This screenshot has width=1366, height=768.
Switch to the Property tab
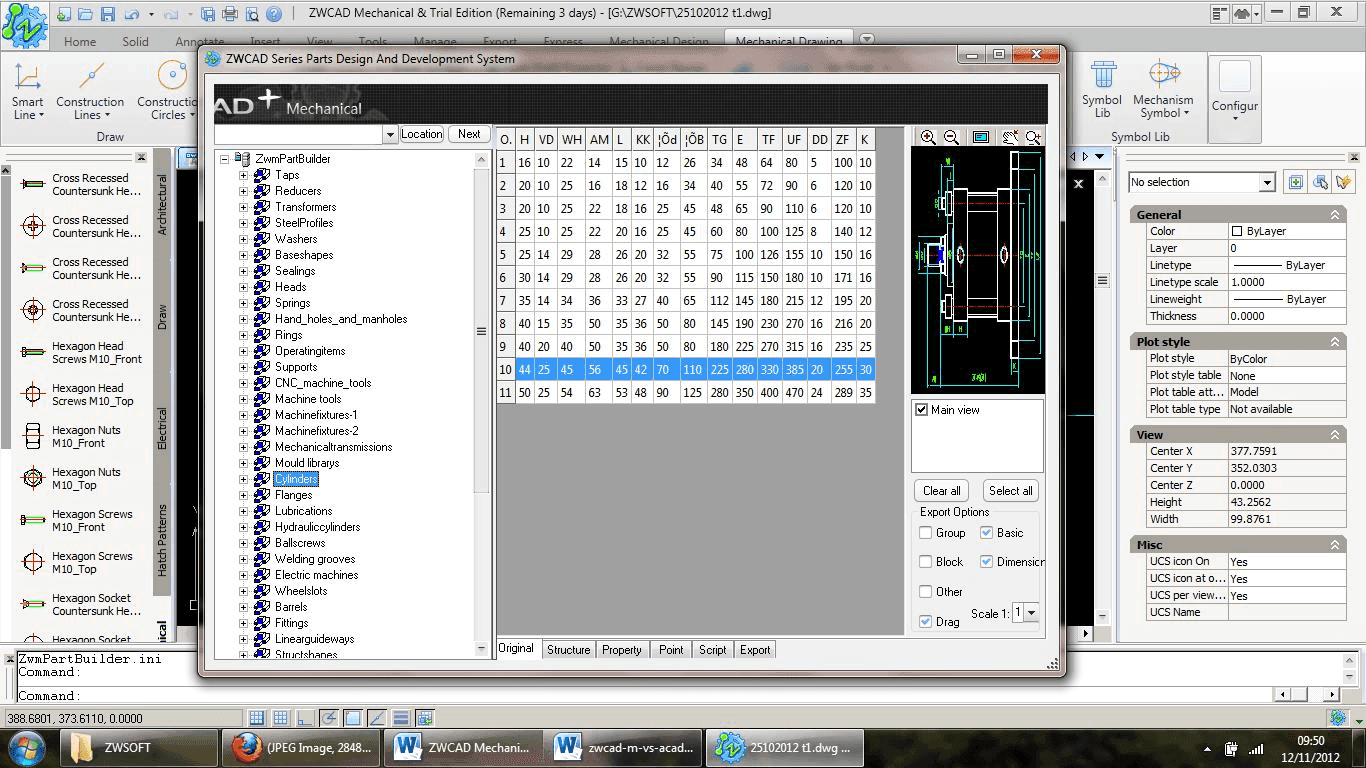pos(621,650)
